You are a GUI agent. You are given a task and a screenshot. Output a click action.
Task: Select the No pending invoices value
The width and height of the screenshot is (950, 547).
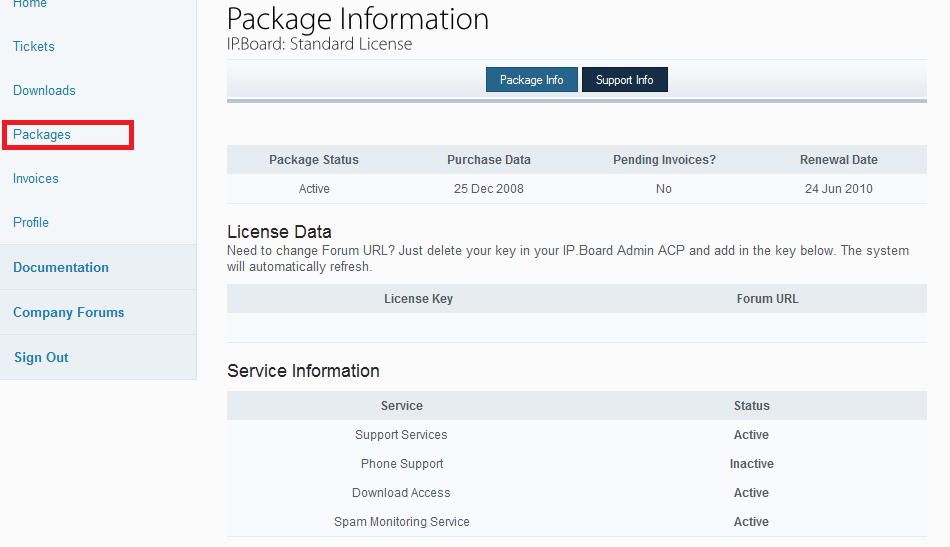[x=664, y=189]
